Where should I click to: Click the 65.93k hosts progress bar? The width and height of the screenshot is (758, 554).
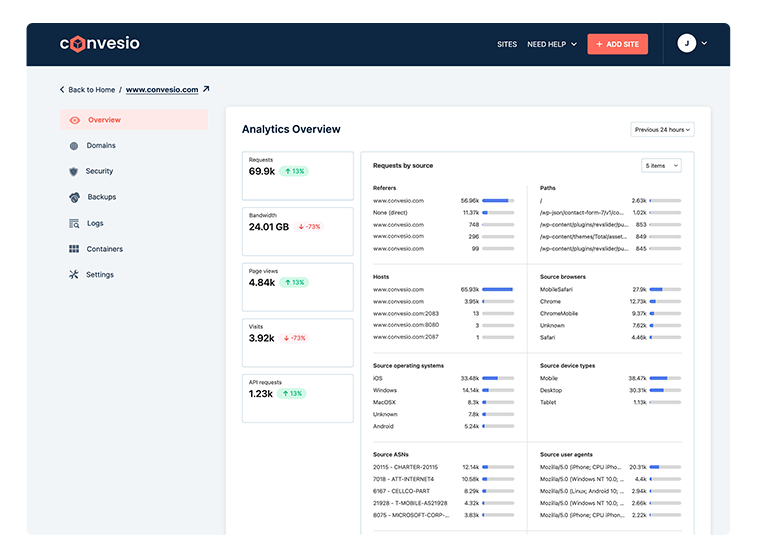tap(498, 290)
